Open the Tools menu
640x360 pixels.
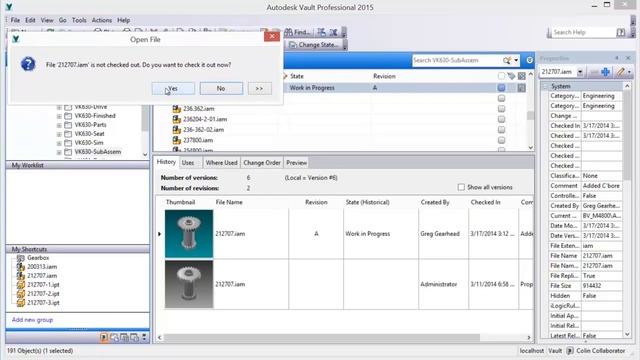click(x=79, y=20)
